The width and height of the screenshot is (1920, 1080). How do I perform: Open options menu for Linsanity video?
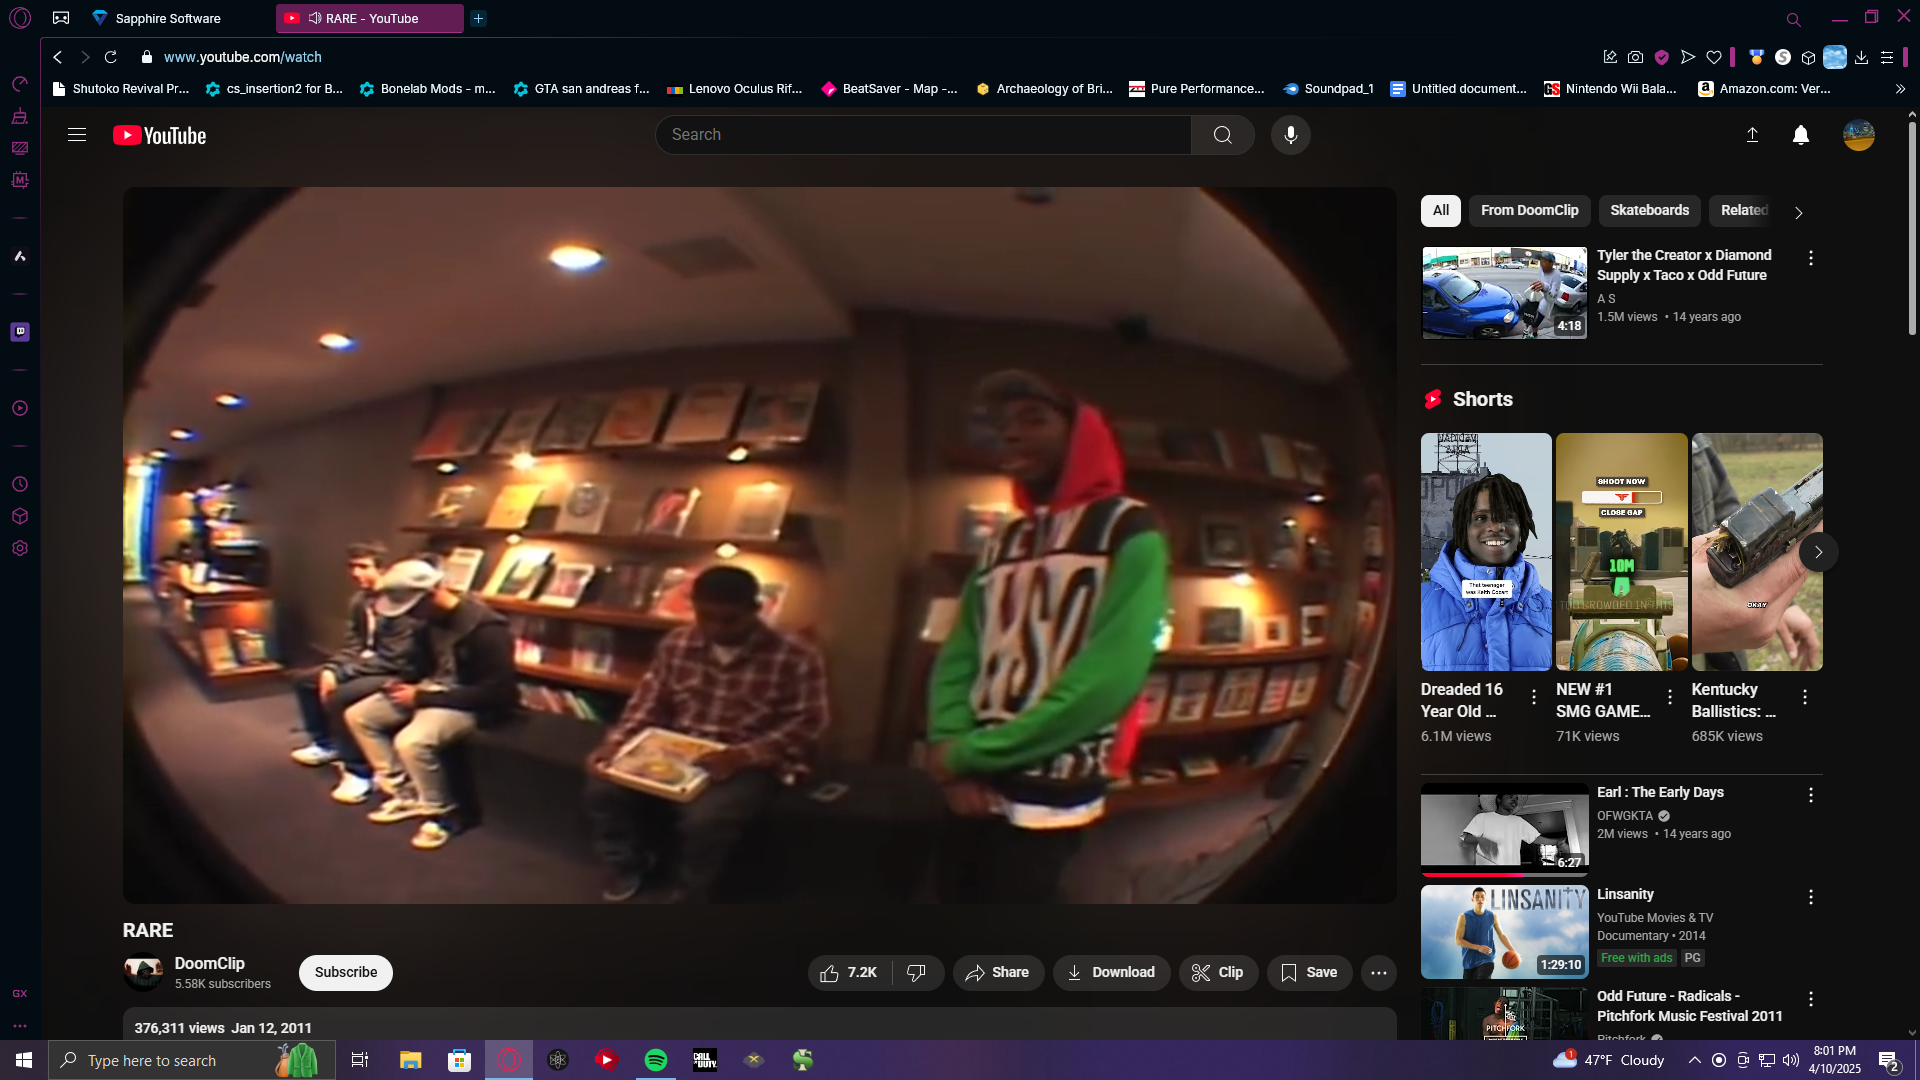(x=1810, y=897)
